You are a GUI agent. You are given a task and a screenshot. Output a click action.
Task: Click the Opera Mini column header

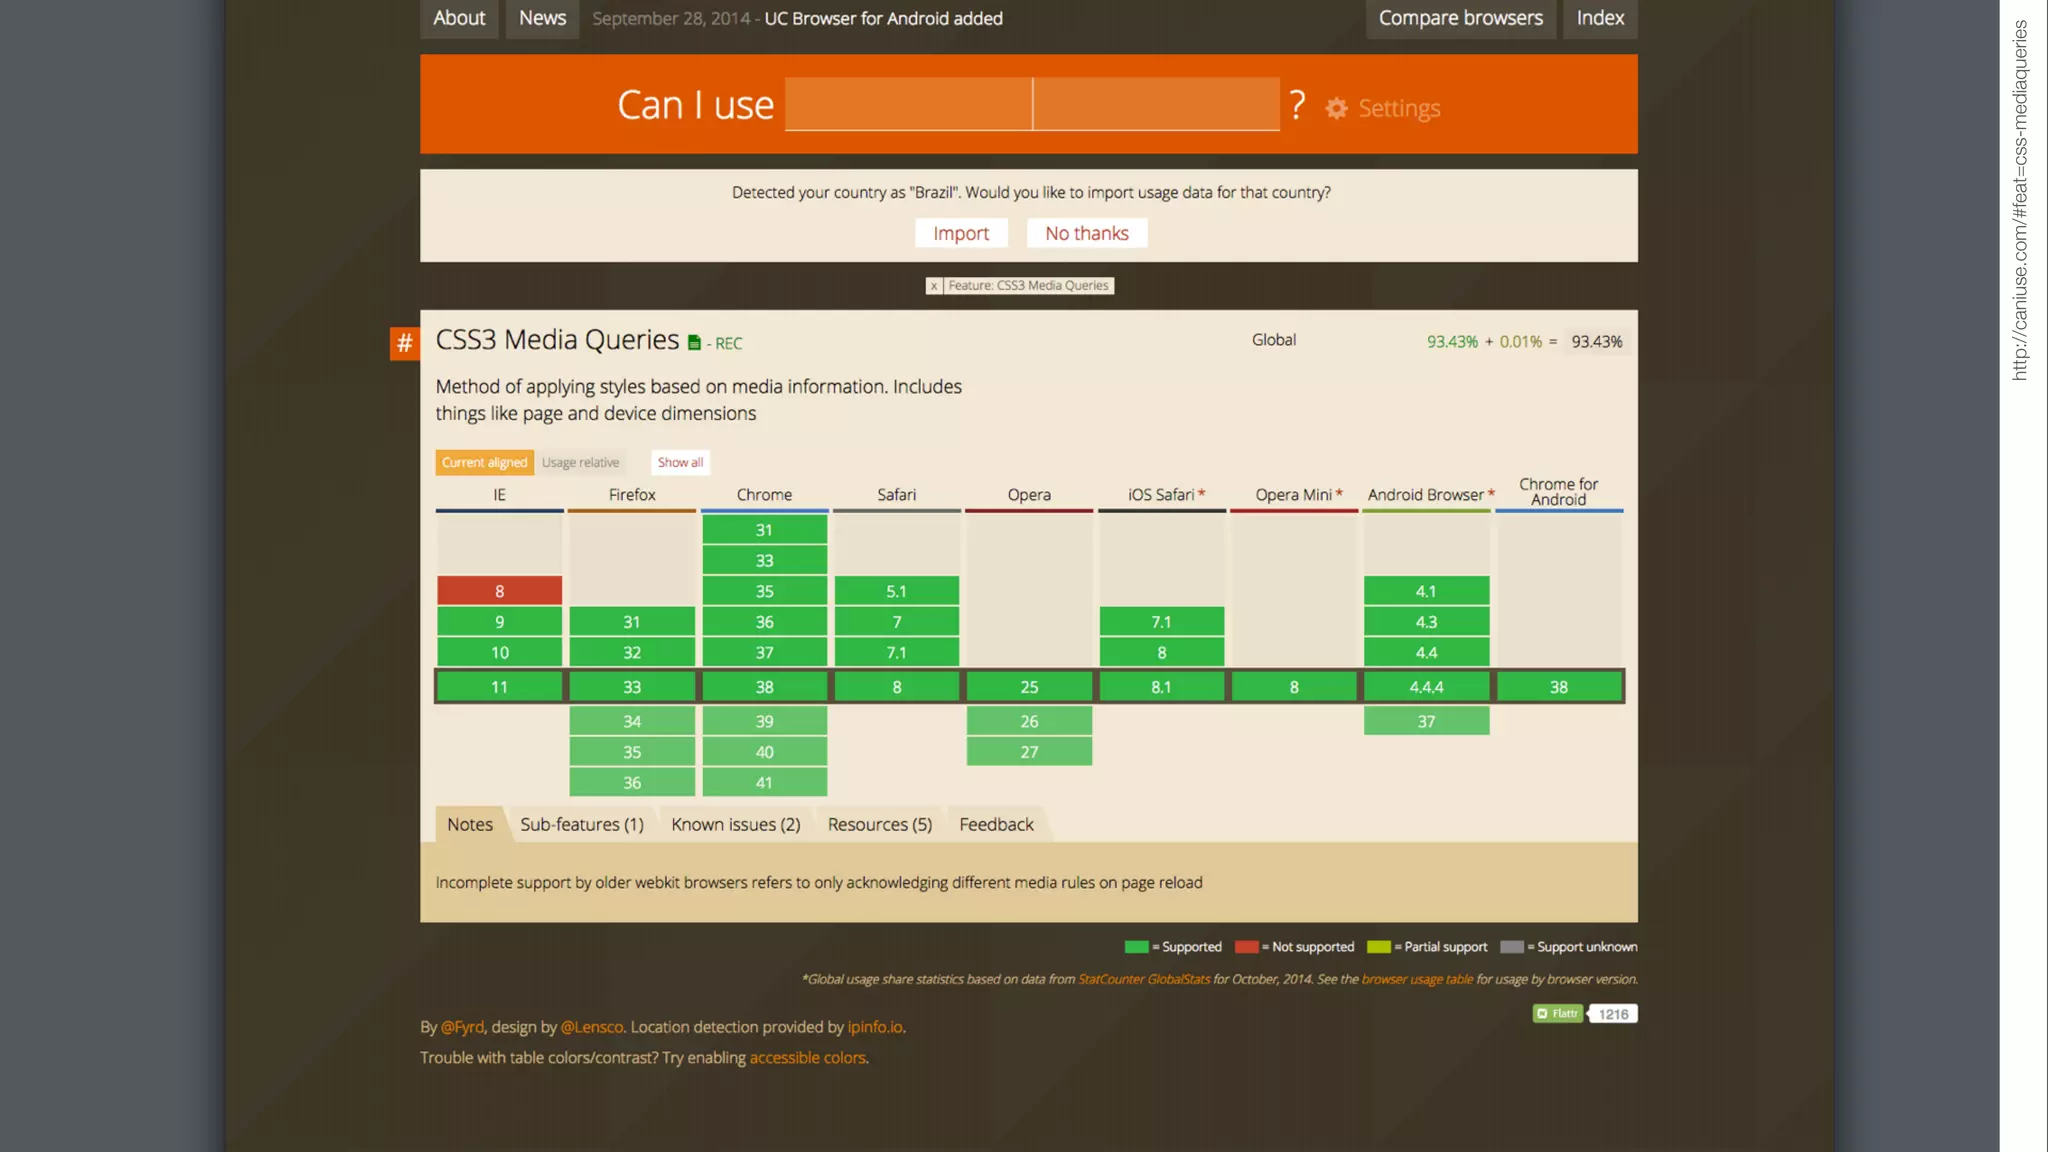(x=1294, y=495)
